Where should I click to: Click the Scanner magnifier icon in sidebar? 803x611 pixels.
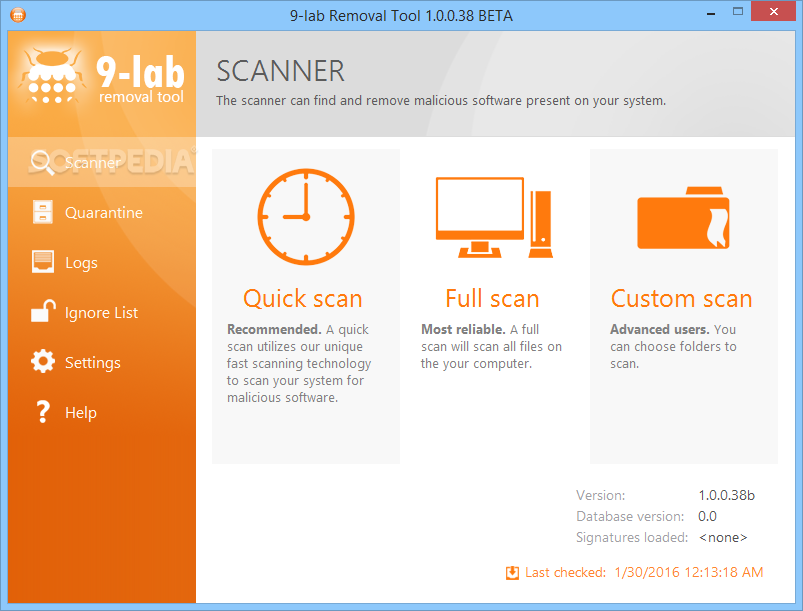[42, 162]
